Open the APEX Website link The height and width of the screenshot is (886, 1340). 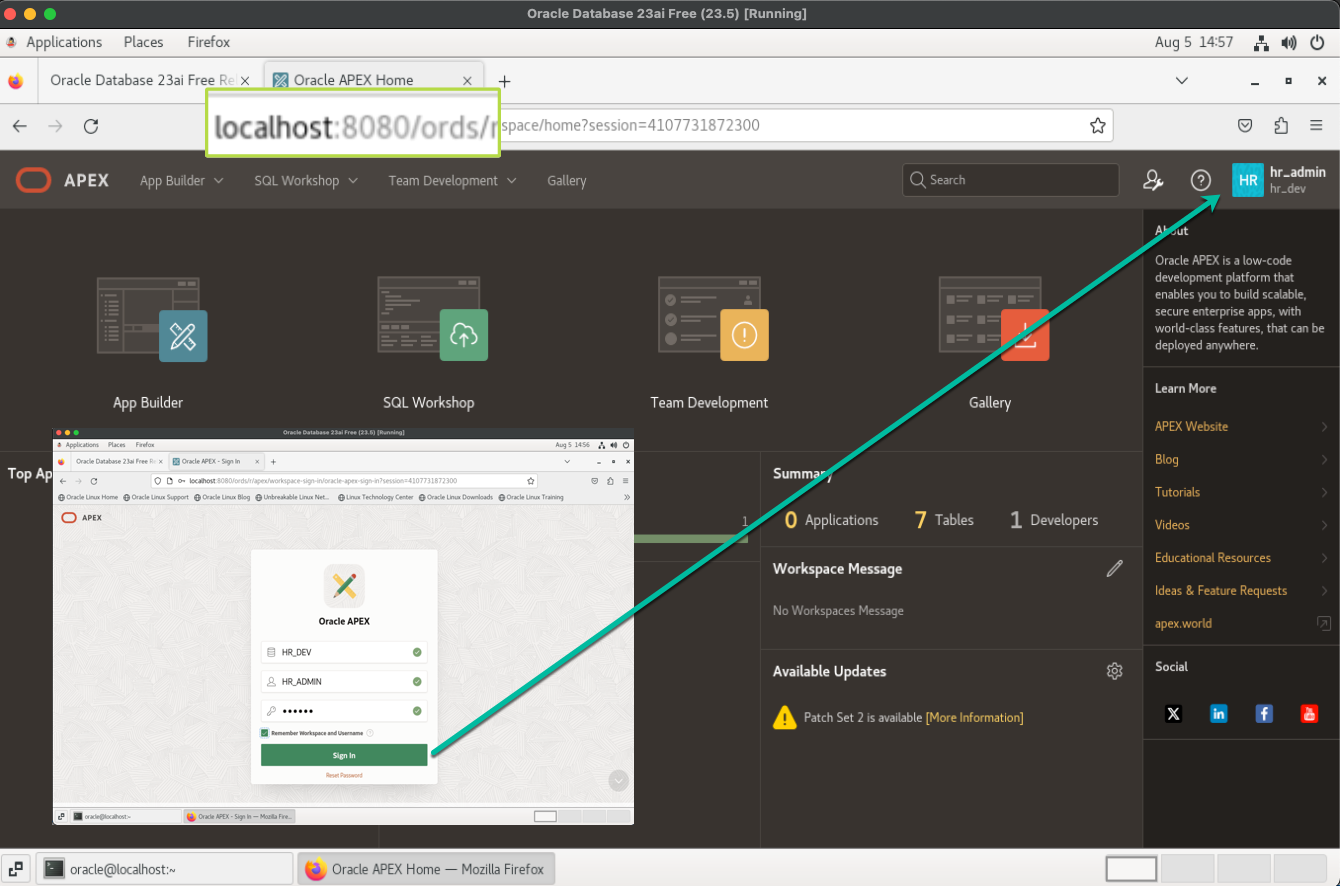point(1191,427)
